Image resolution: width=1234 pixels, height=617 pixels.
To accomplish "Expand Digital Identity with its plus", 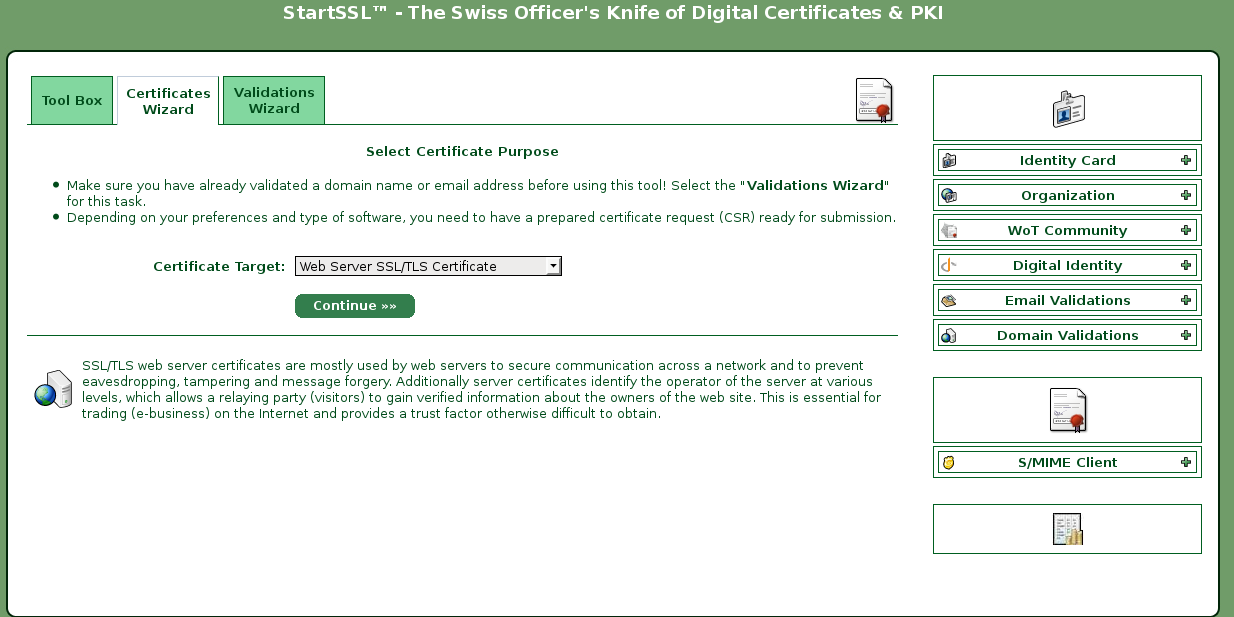I will pyautogui.click(x=1186, y=265).
